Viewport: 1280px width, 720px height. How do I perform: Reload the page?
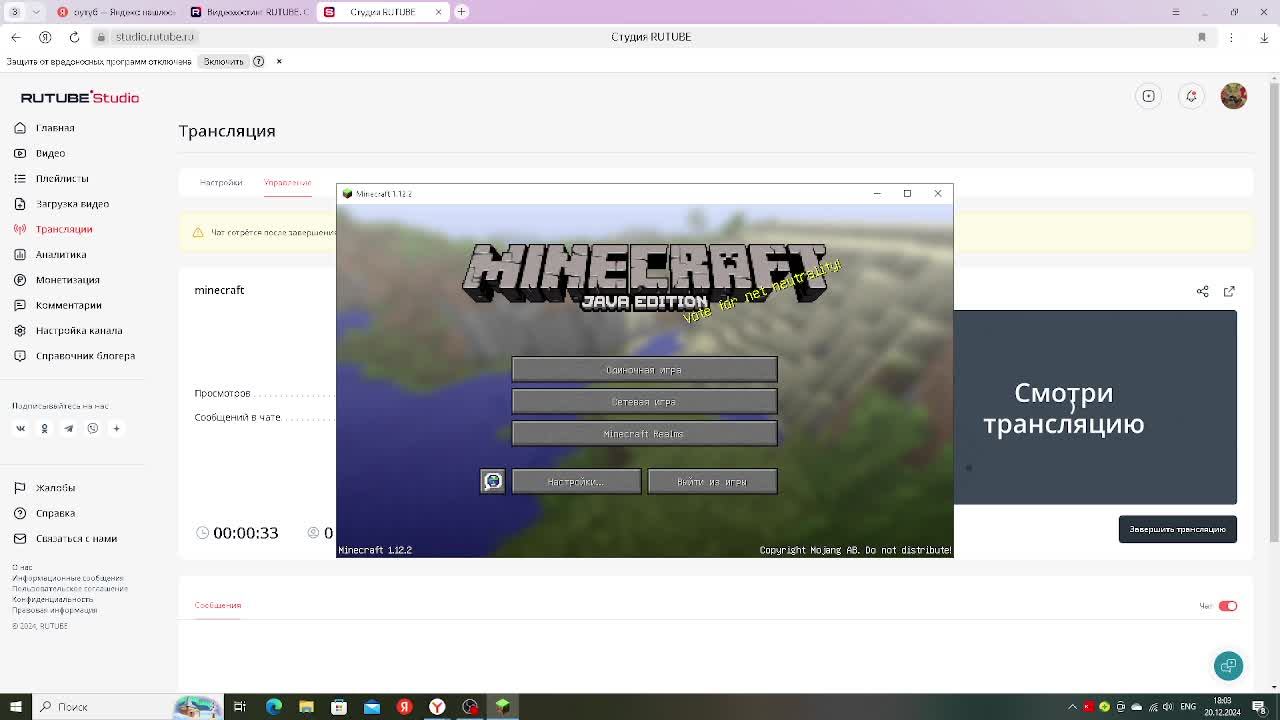tap(74, 37)
